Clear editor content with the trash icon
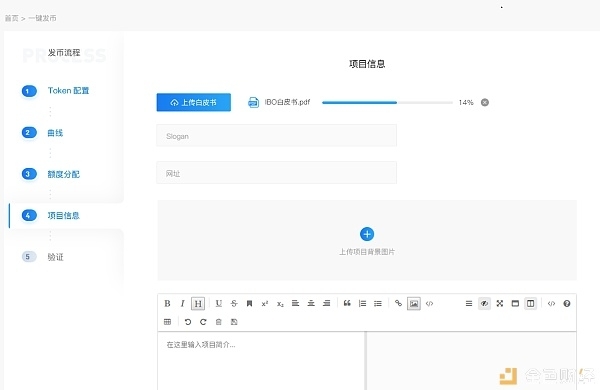Screen dimensions: 600x390 [218, 322]
